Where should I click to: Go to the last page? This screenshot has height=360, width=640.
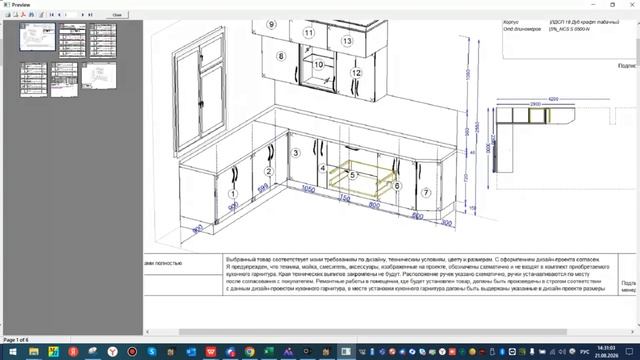pyautogui.click(x=90, y=15)
